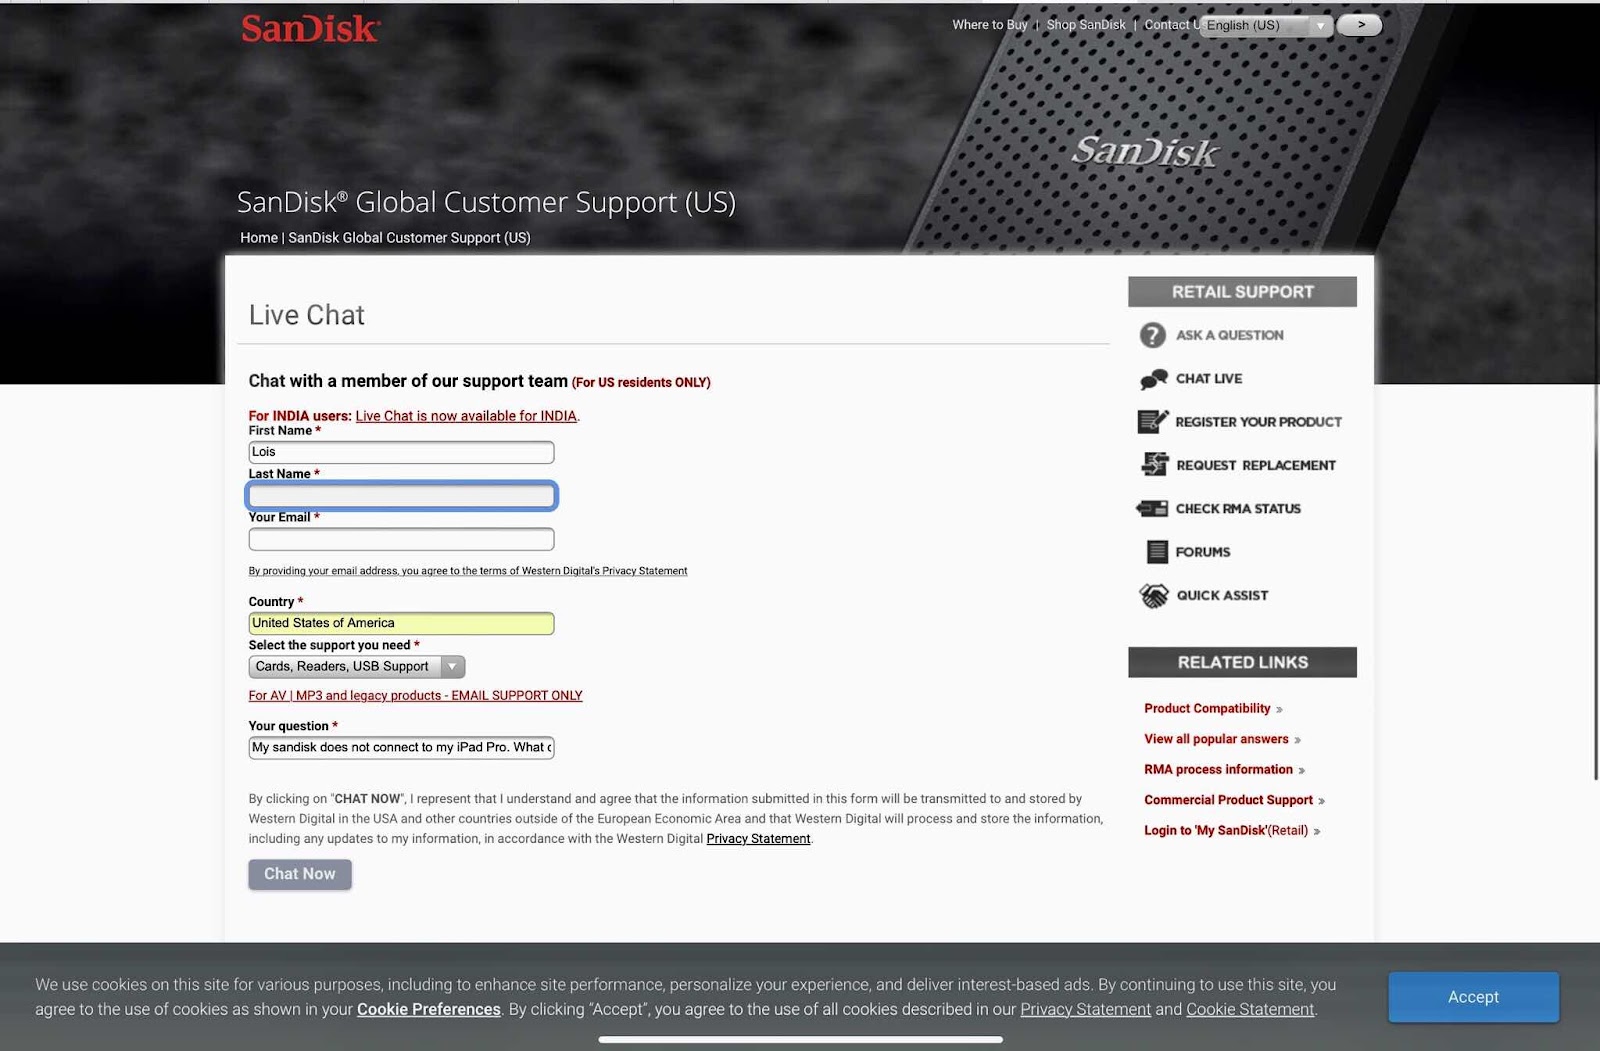Image resolution: width=1600 pixels, height=1051 pixels.
Task: Click the Chat Live speech bubble icon
Action: tap(1153, 379)
